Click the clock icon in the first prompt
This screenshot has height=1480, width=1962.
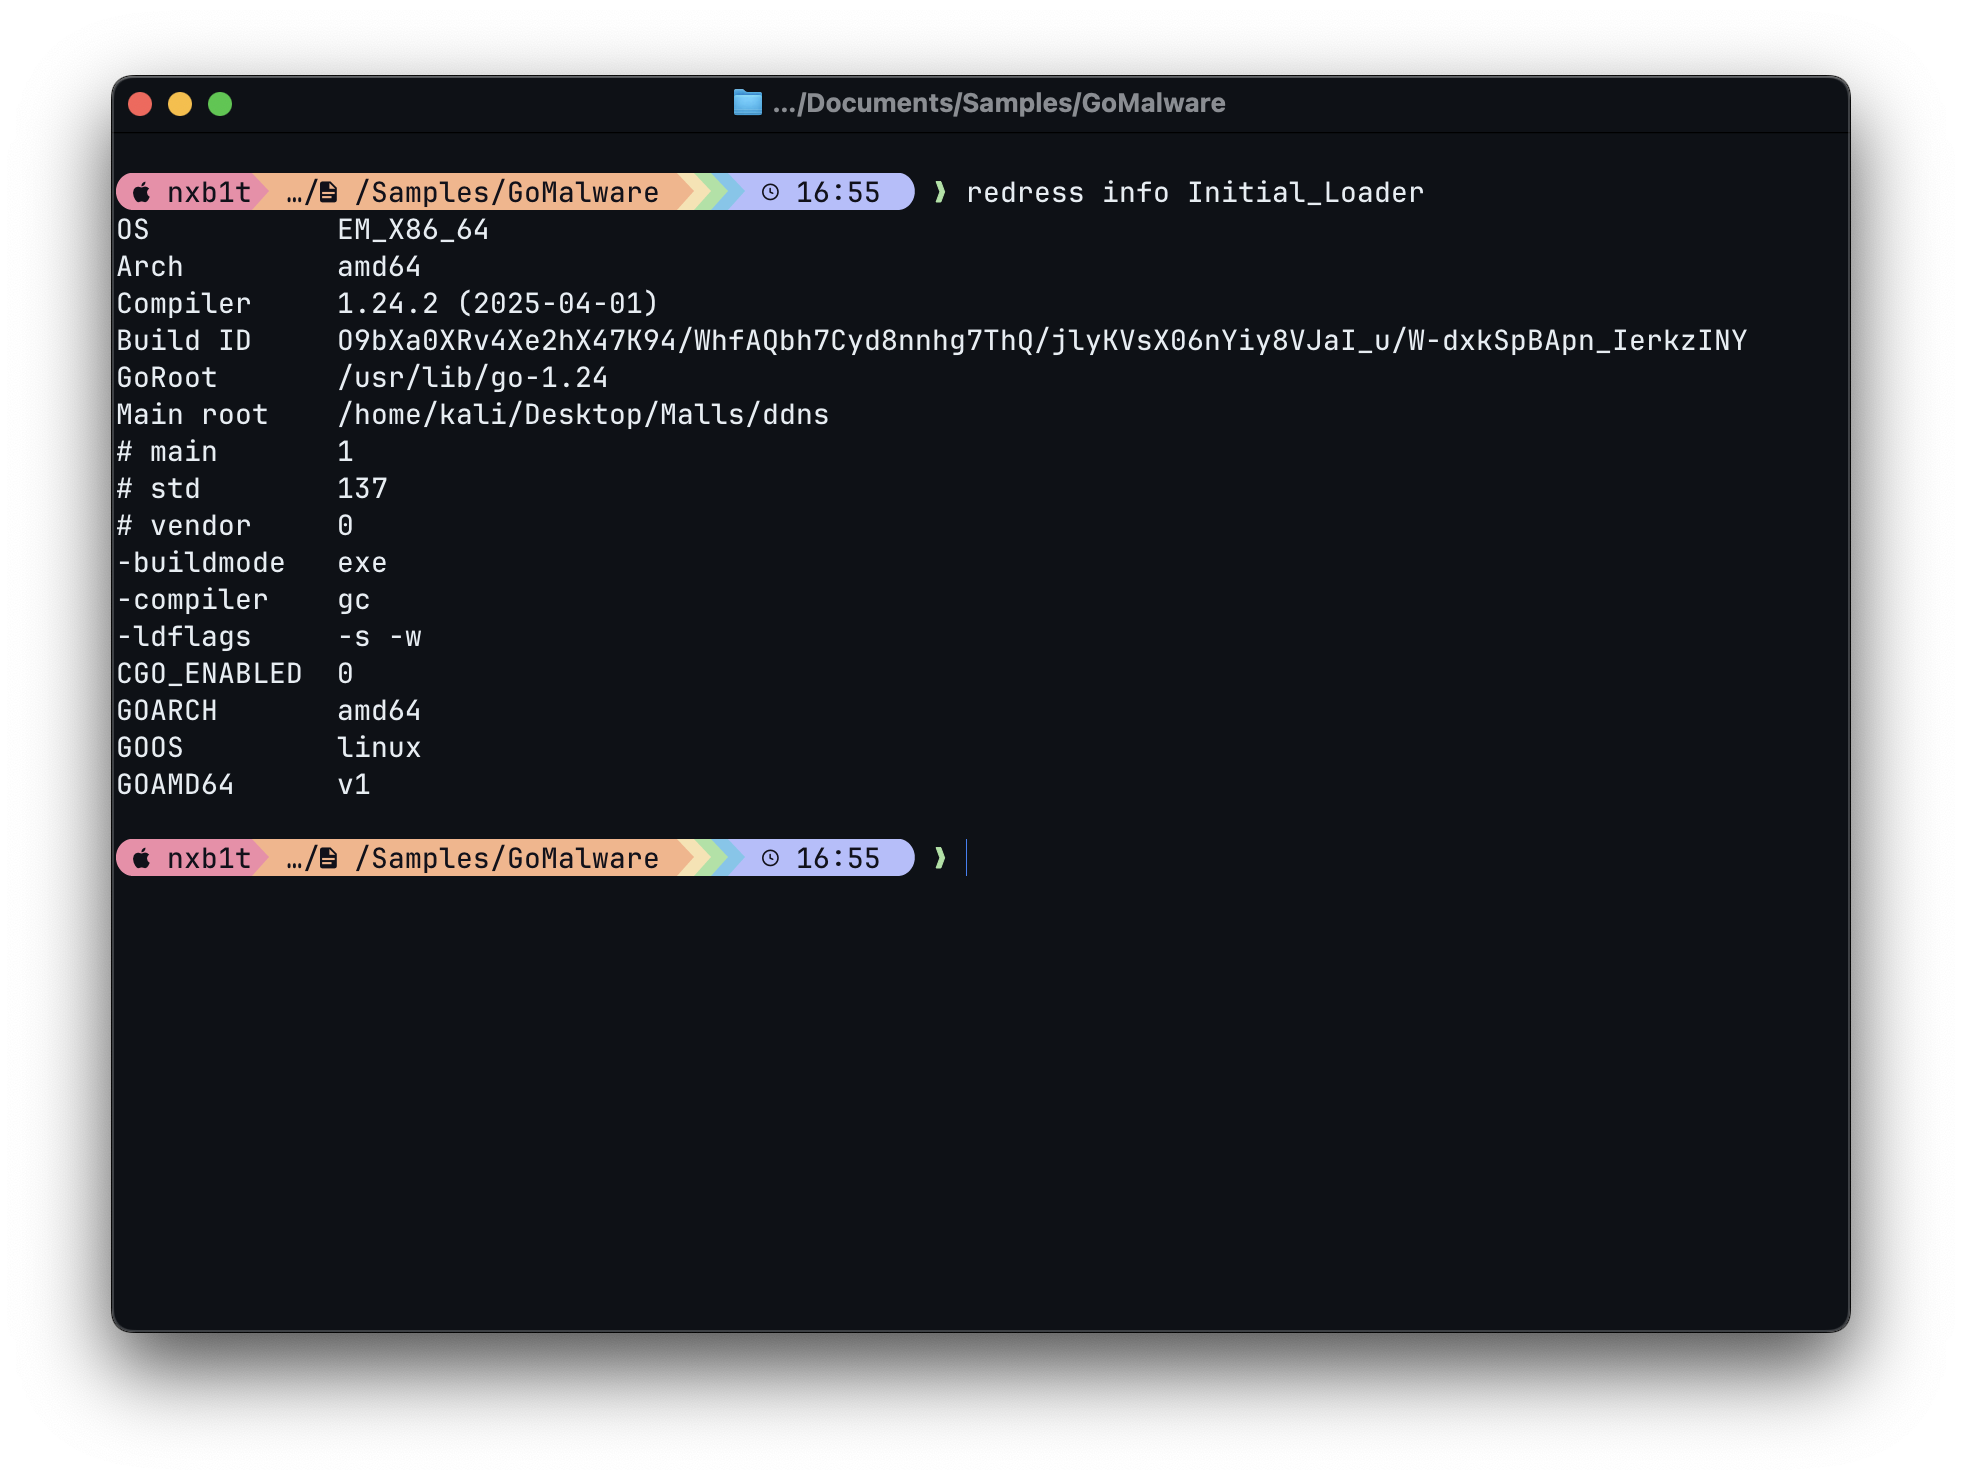(769, 192)
